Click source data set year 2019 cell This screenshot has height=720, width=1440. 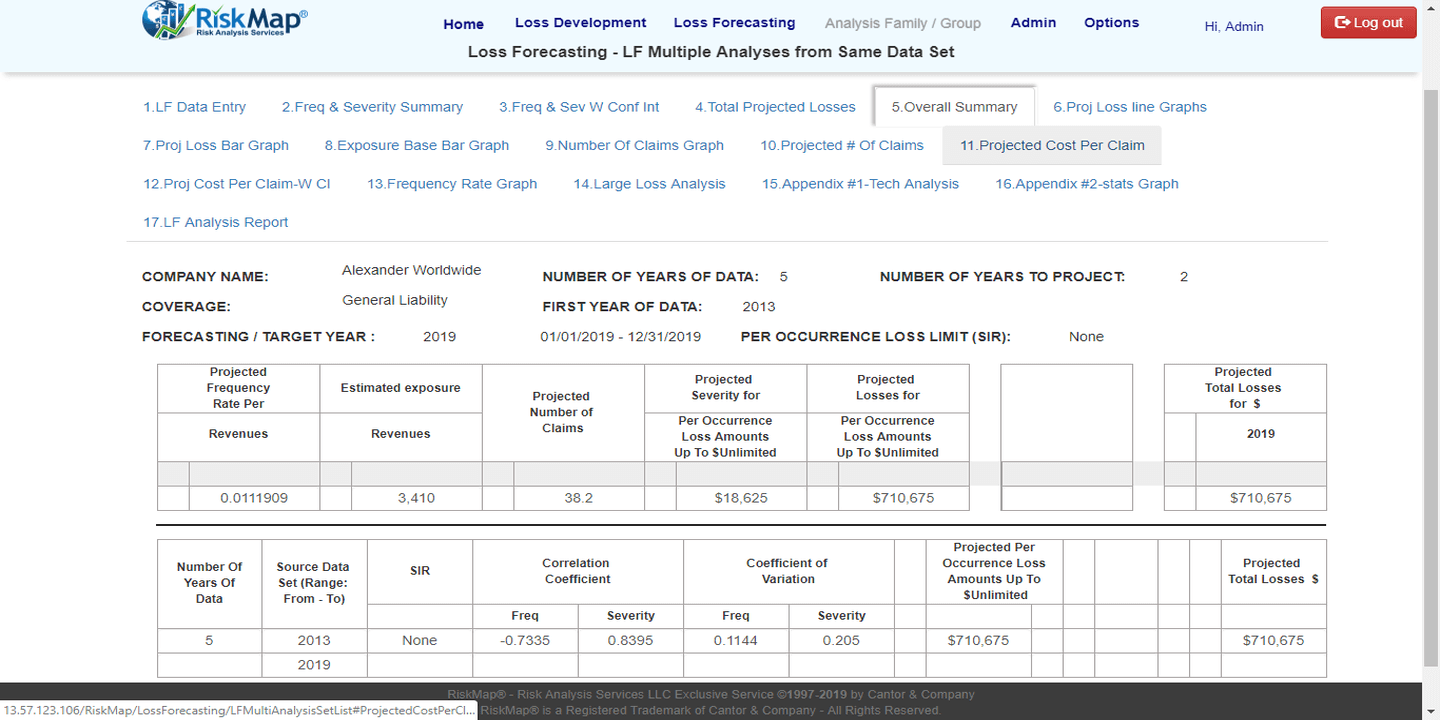pyautogui.click(x=314, y=665)
